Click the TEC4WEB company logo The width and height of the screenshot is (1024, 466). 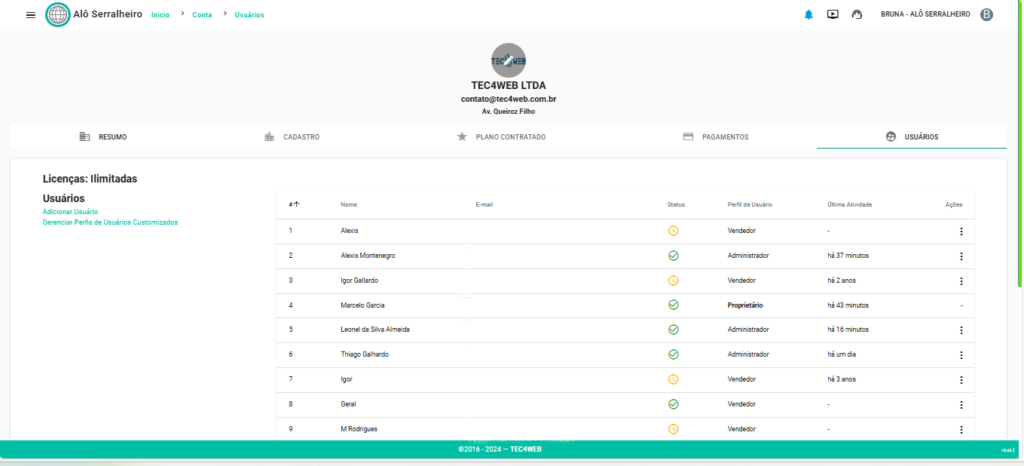[508, 60]
